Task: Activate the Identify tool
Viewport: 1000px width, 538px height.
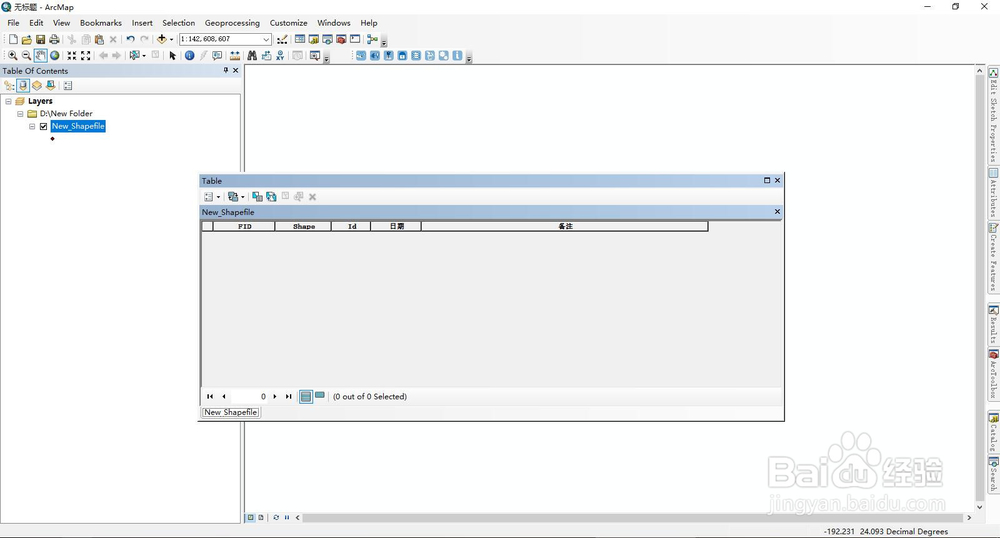Action: (x=189, y=56)
